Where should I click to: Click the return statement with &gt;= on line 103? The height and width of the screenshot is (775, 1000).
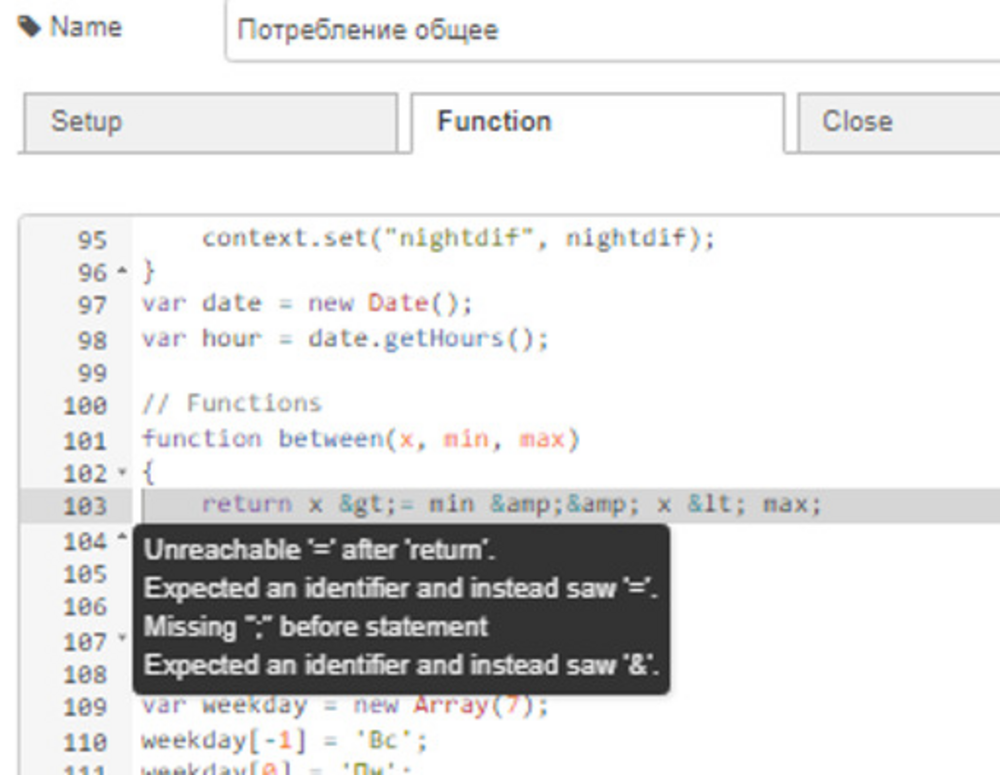[511, 505]
